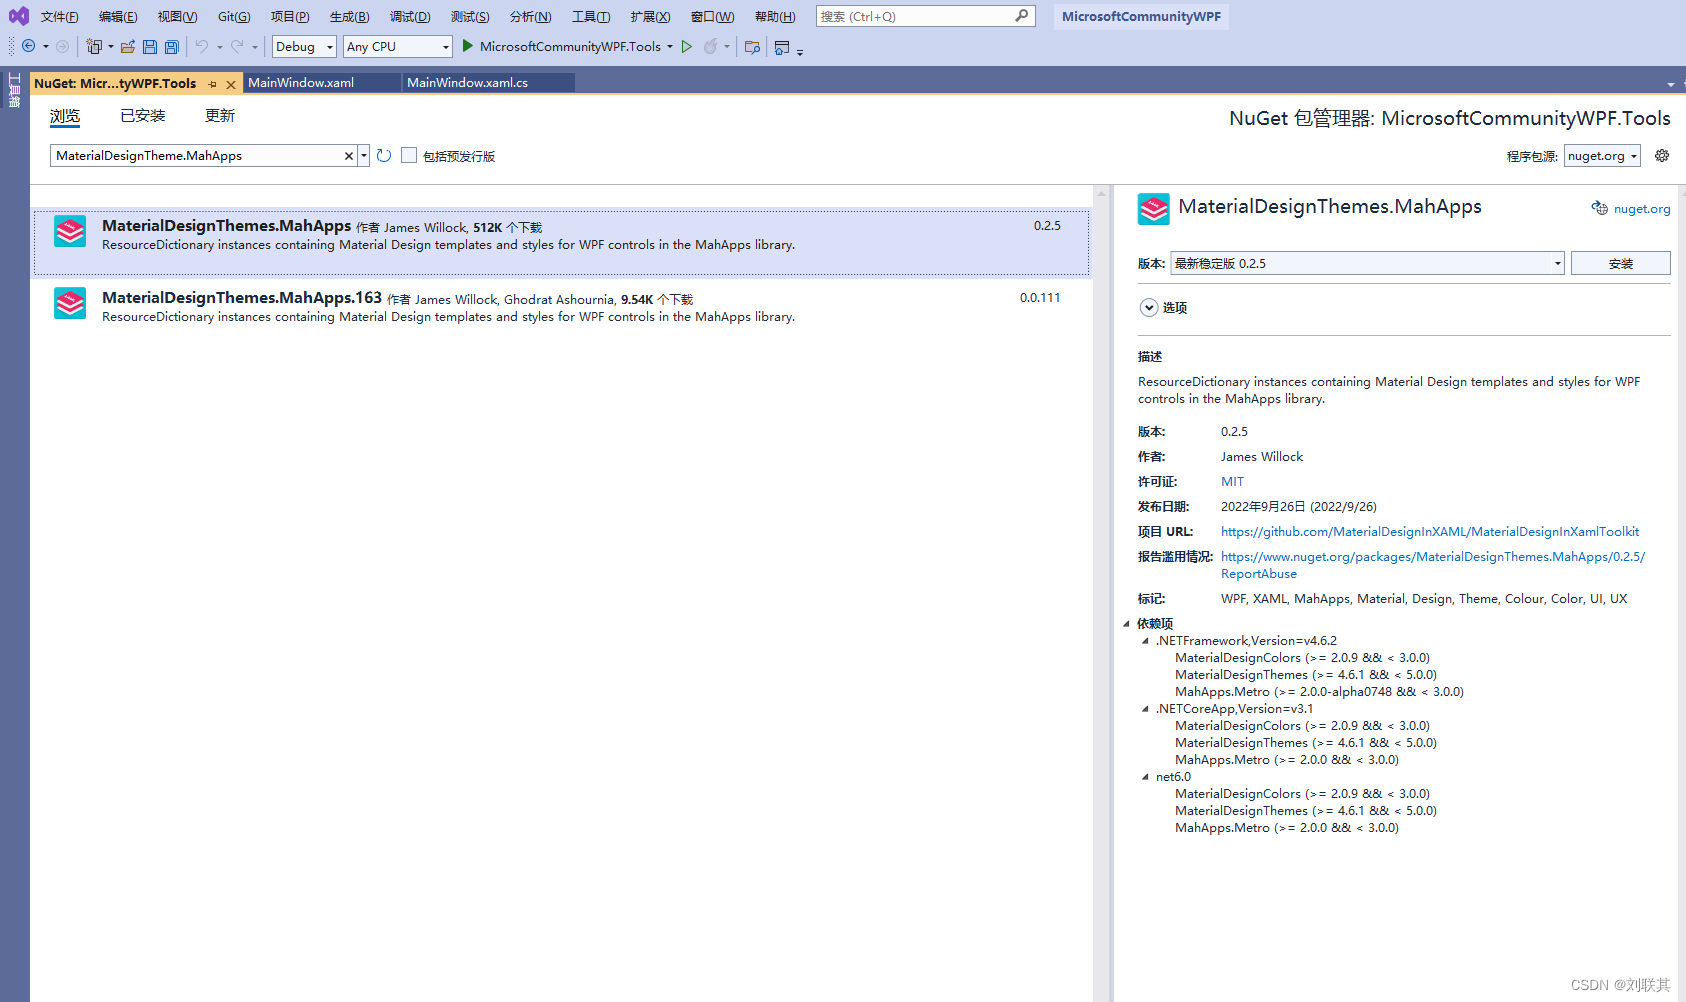Click the New Project toolbar icon
Screen dimensions: 1686x1002
(x=94, y=46)
